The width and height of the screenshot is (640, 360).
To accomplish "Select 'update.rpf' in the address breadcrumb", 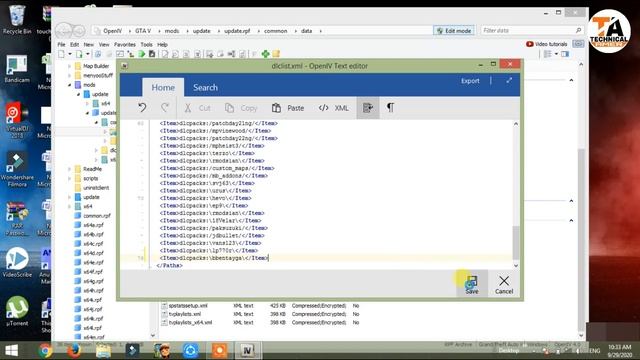I will click(237, 31).
